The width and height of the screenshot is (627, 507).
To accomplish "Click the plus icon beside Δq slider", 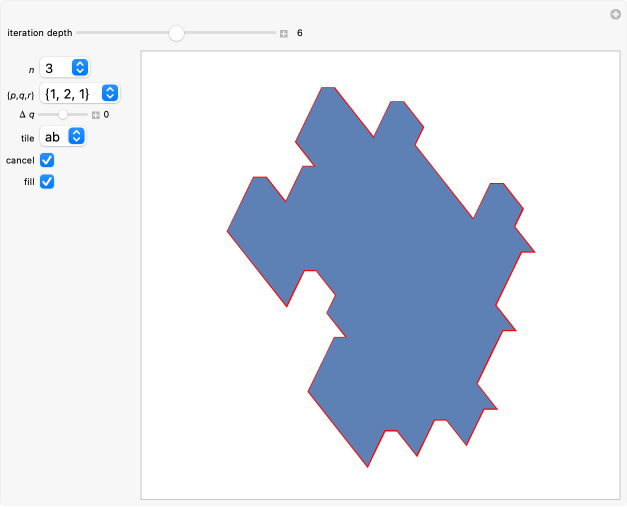I will (96, 115).
